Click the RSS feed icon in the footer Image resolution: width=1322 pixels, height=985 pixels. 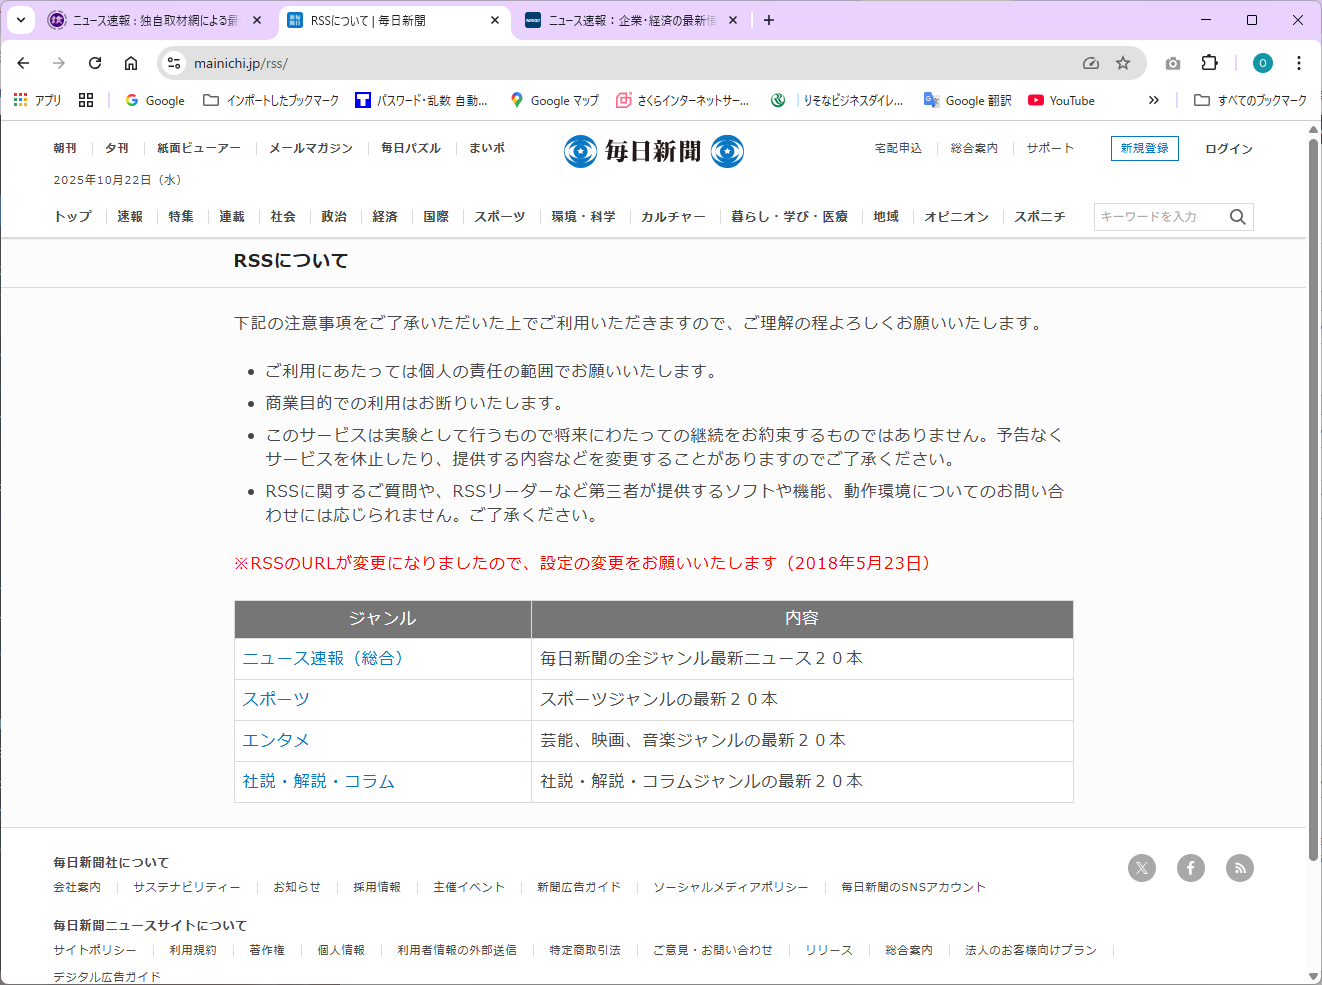[x=1240, y=868]
